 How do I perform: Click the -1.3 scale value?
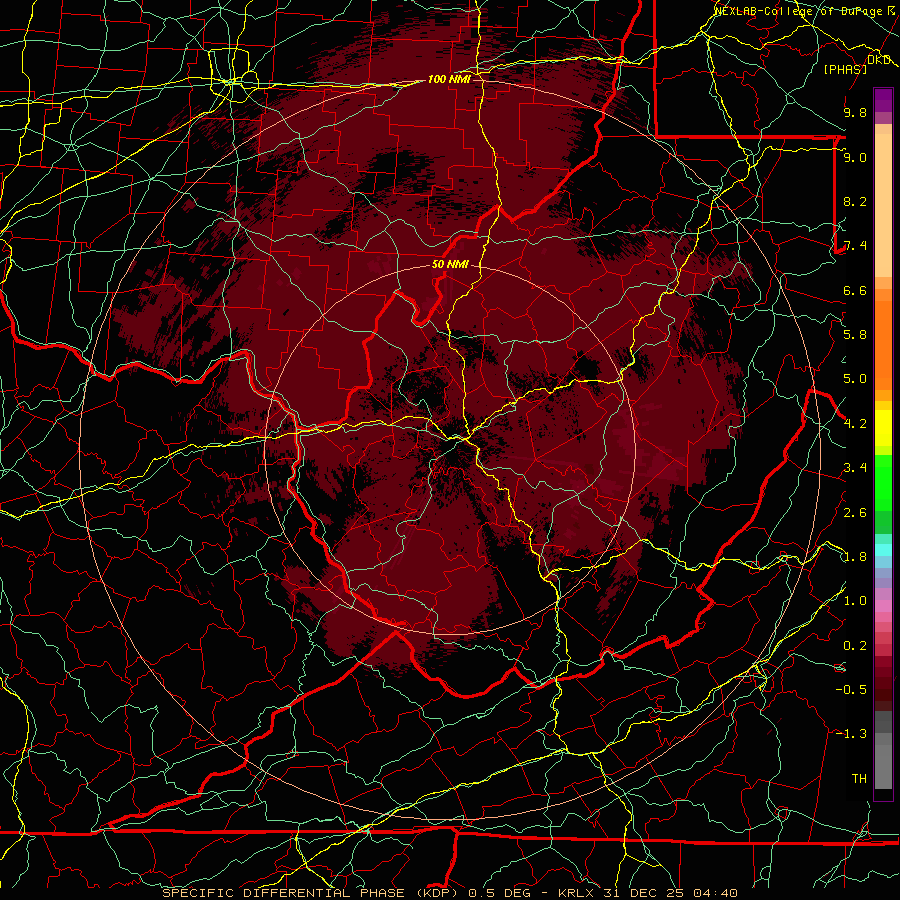(x=851, y=734)
